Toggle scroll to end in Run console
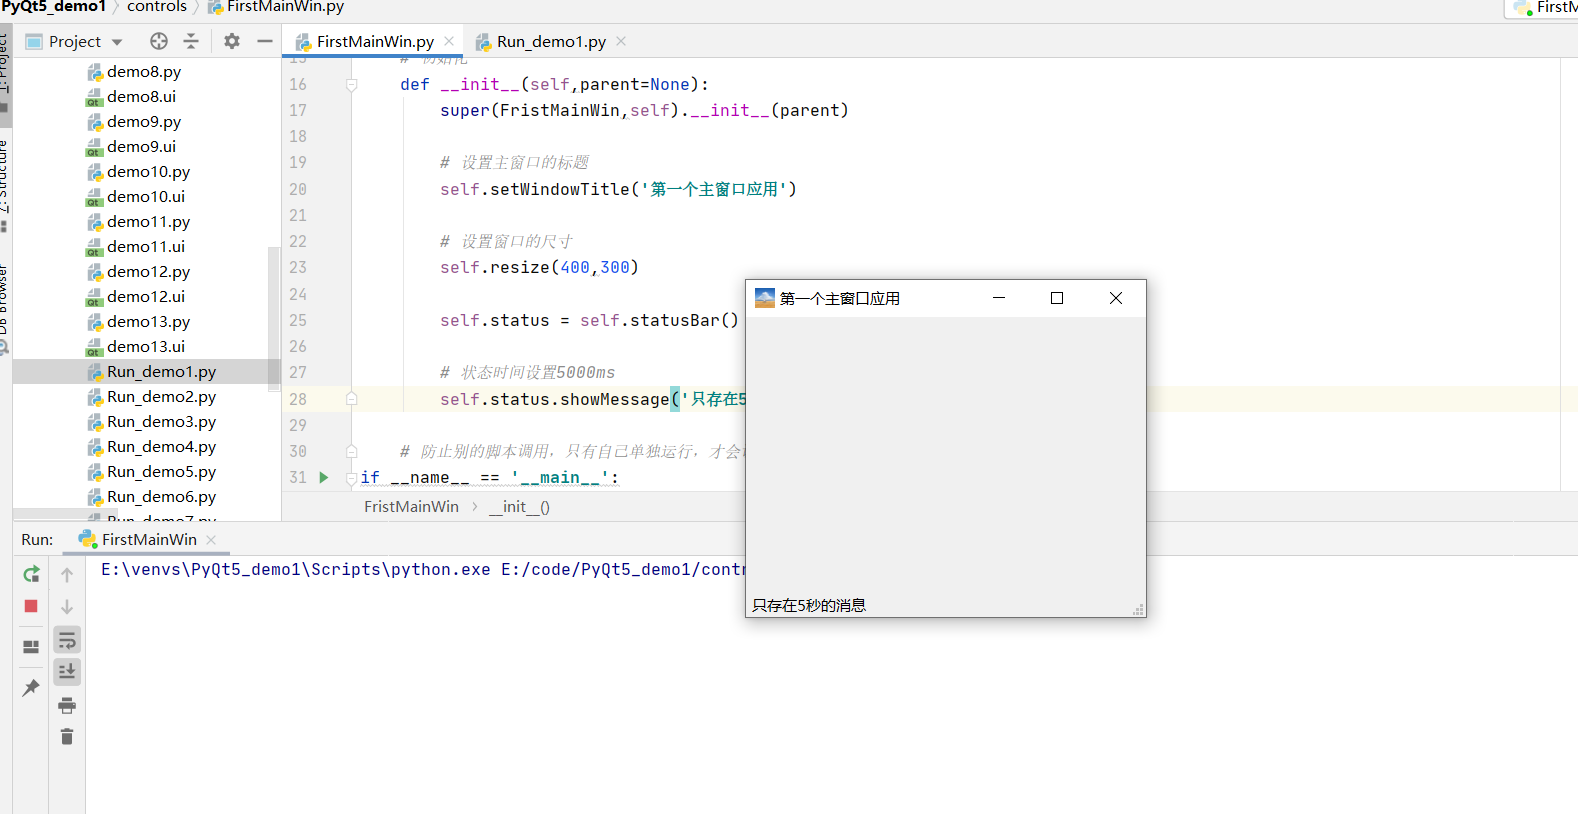The height and width of the screenshot is (814, 1578). pos(67,671)
